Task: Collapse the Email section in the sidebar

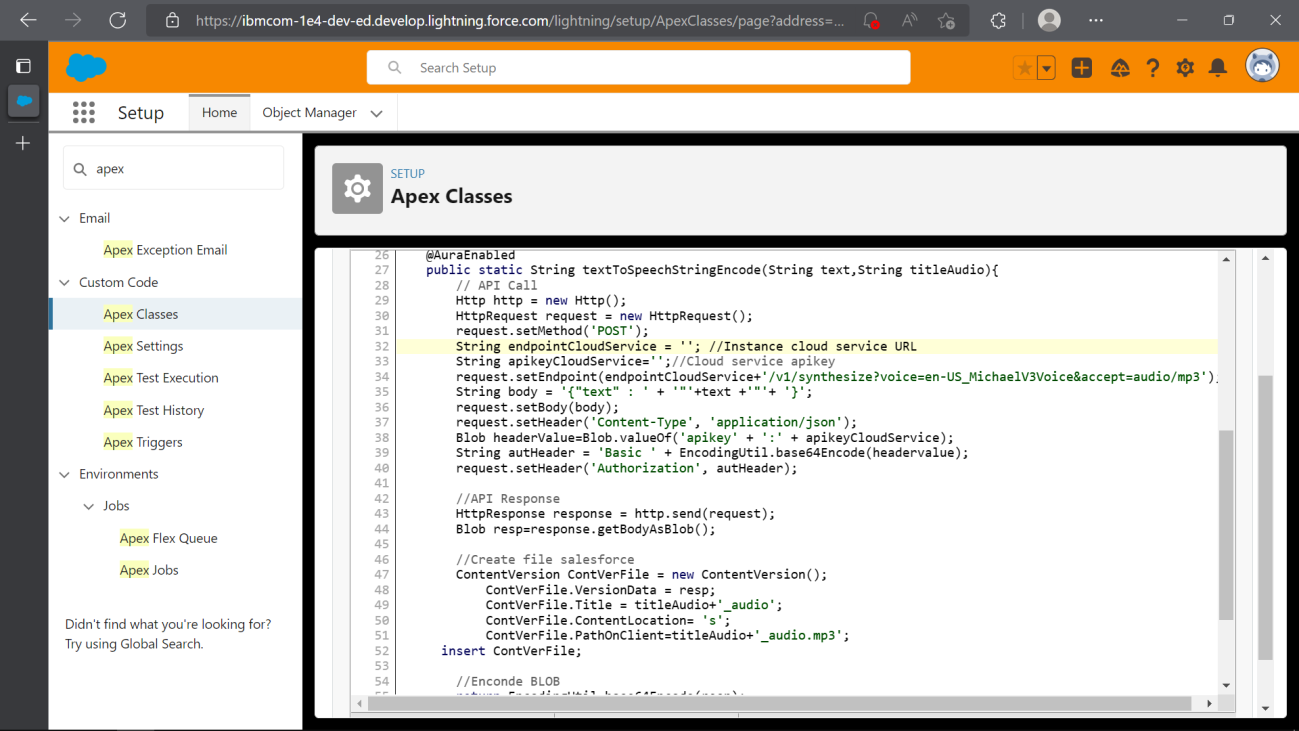Action: click(x=64, y=217)
